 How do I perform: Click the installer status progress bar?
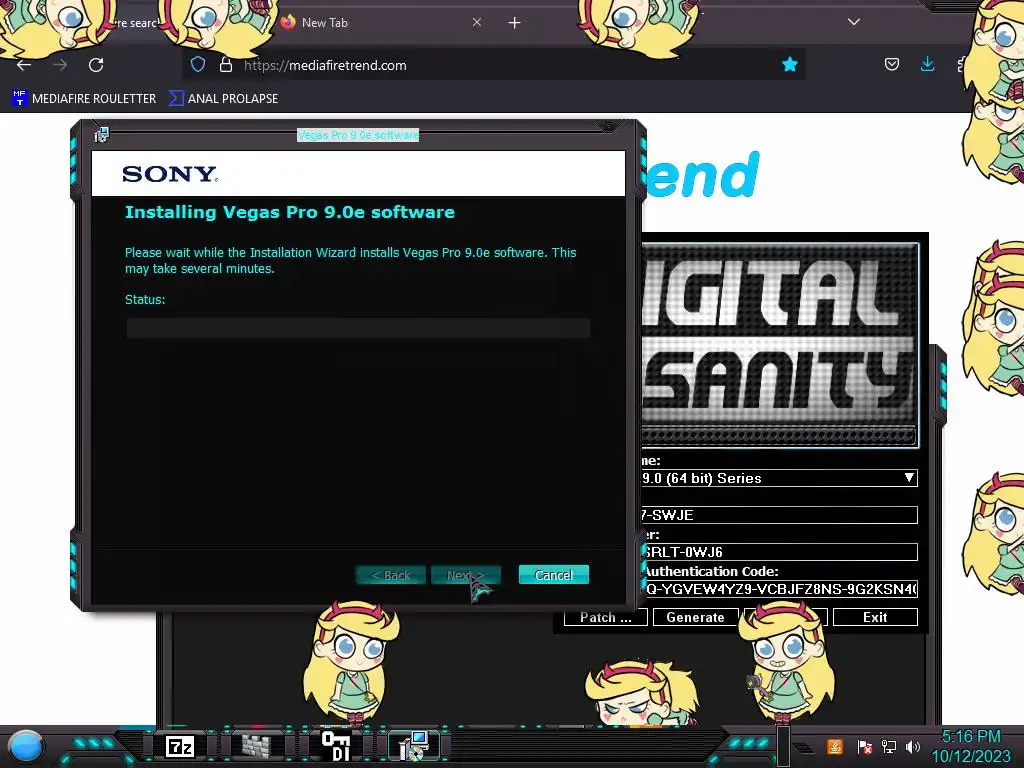[358, 328]
